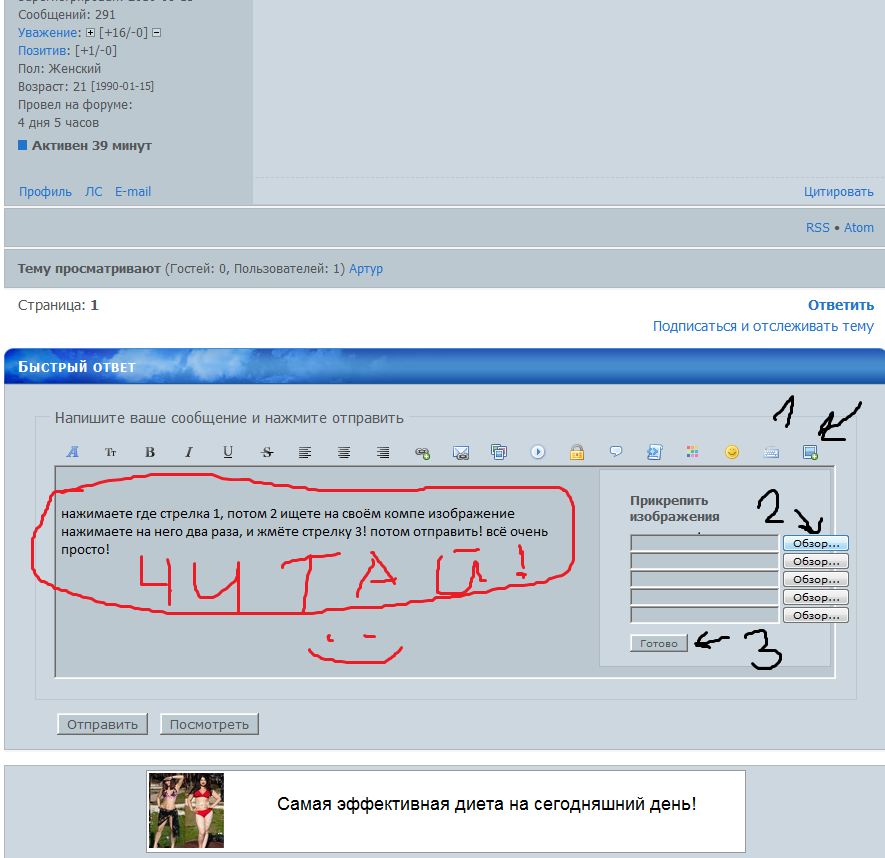Insert code block with the script icon

tap(654, 452)
